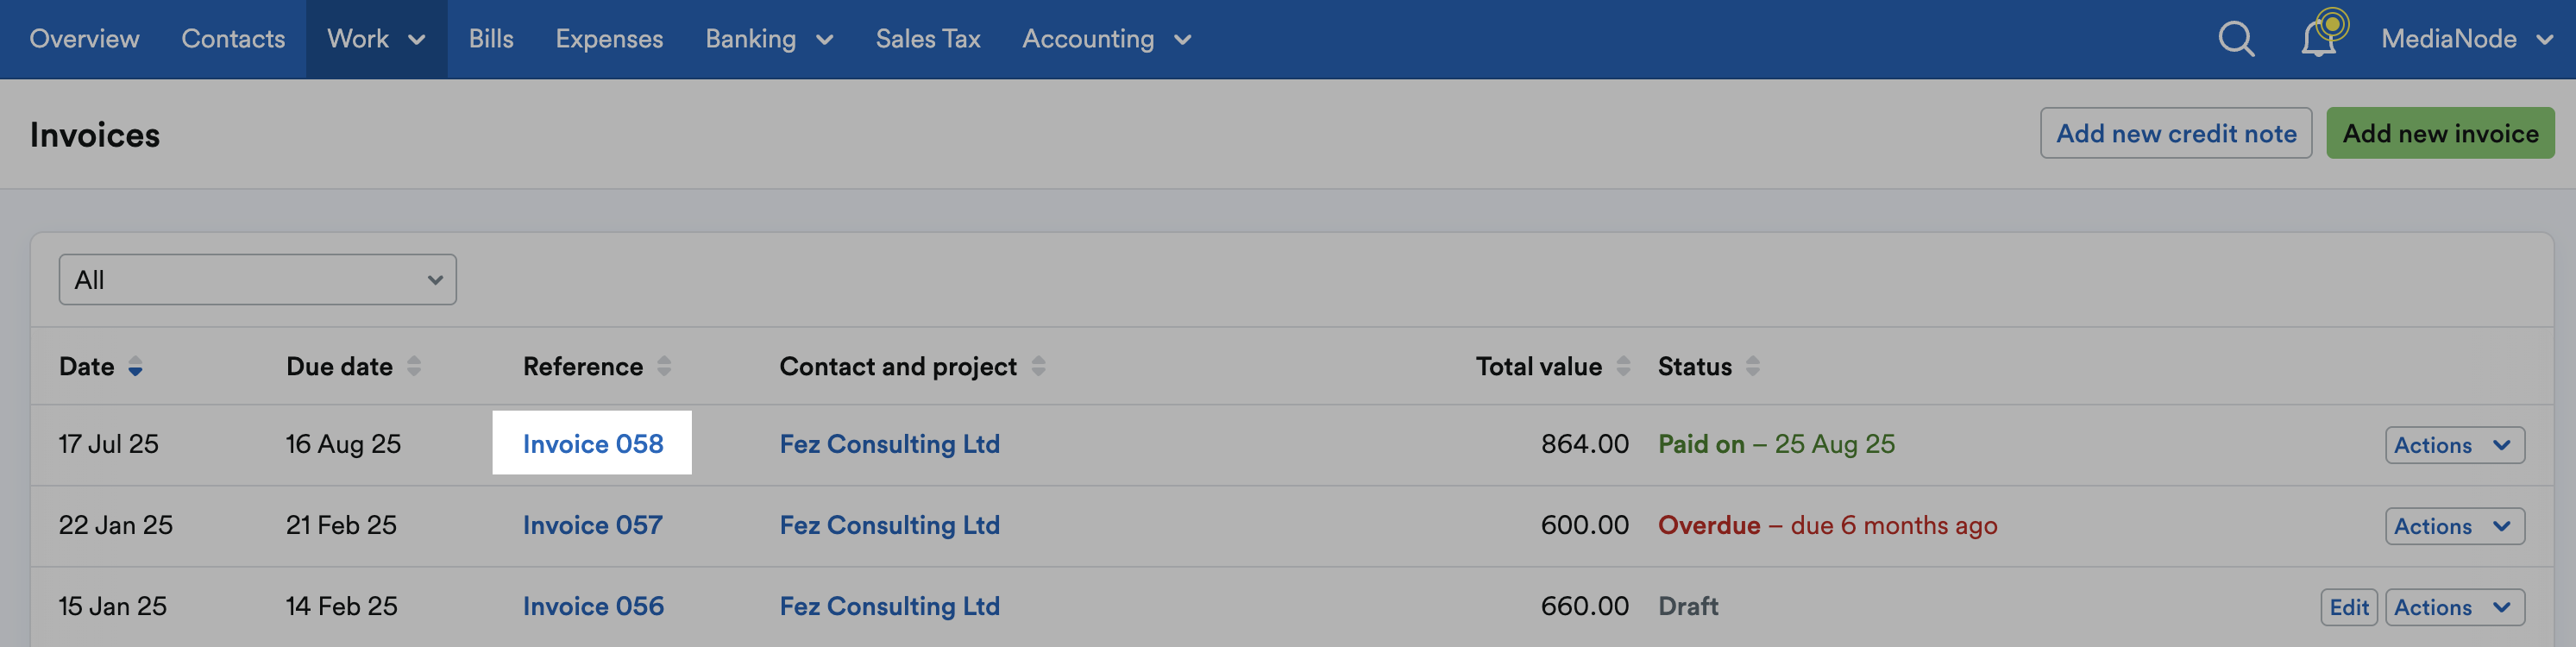2576x647 pixels.
Task: Click the 660.00 total value
Action: (1584, 606)
